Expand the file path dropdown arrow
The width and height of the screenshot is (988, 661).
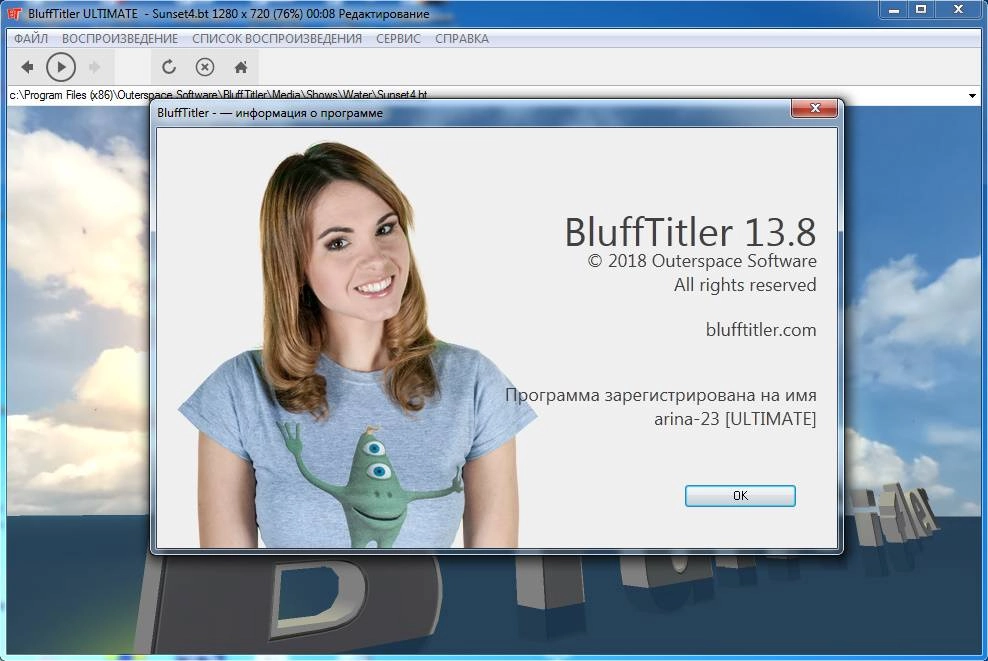[972, 96]
